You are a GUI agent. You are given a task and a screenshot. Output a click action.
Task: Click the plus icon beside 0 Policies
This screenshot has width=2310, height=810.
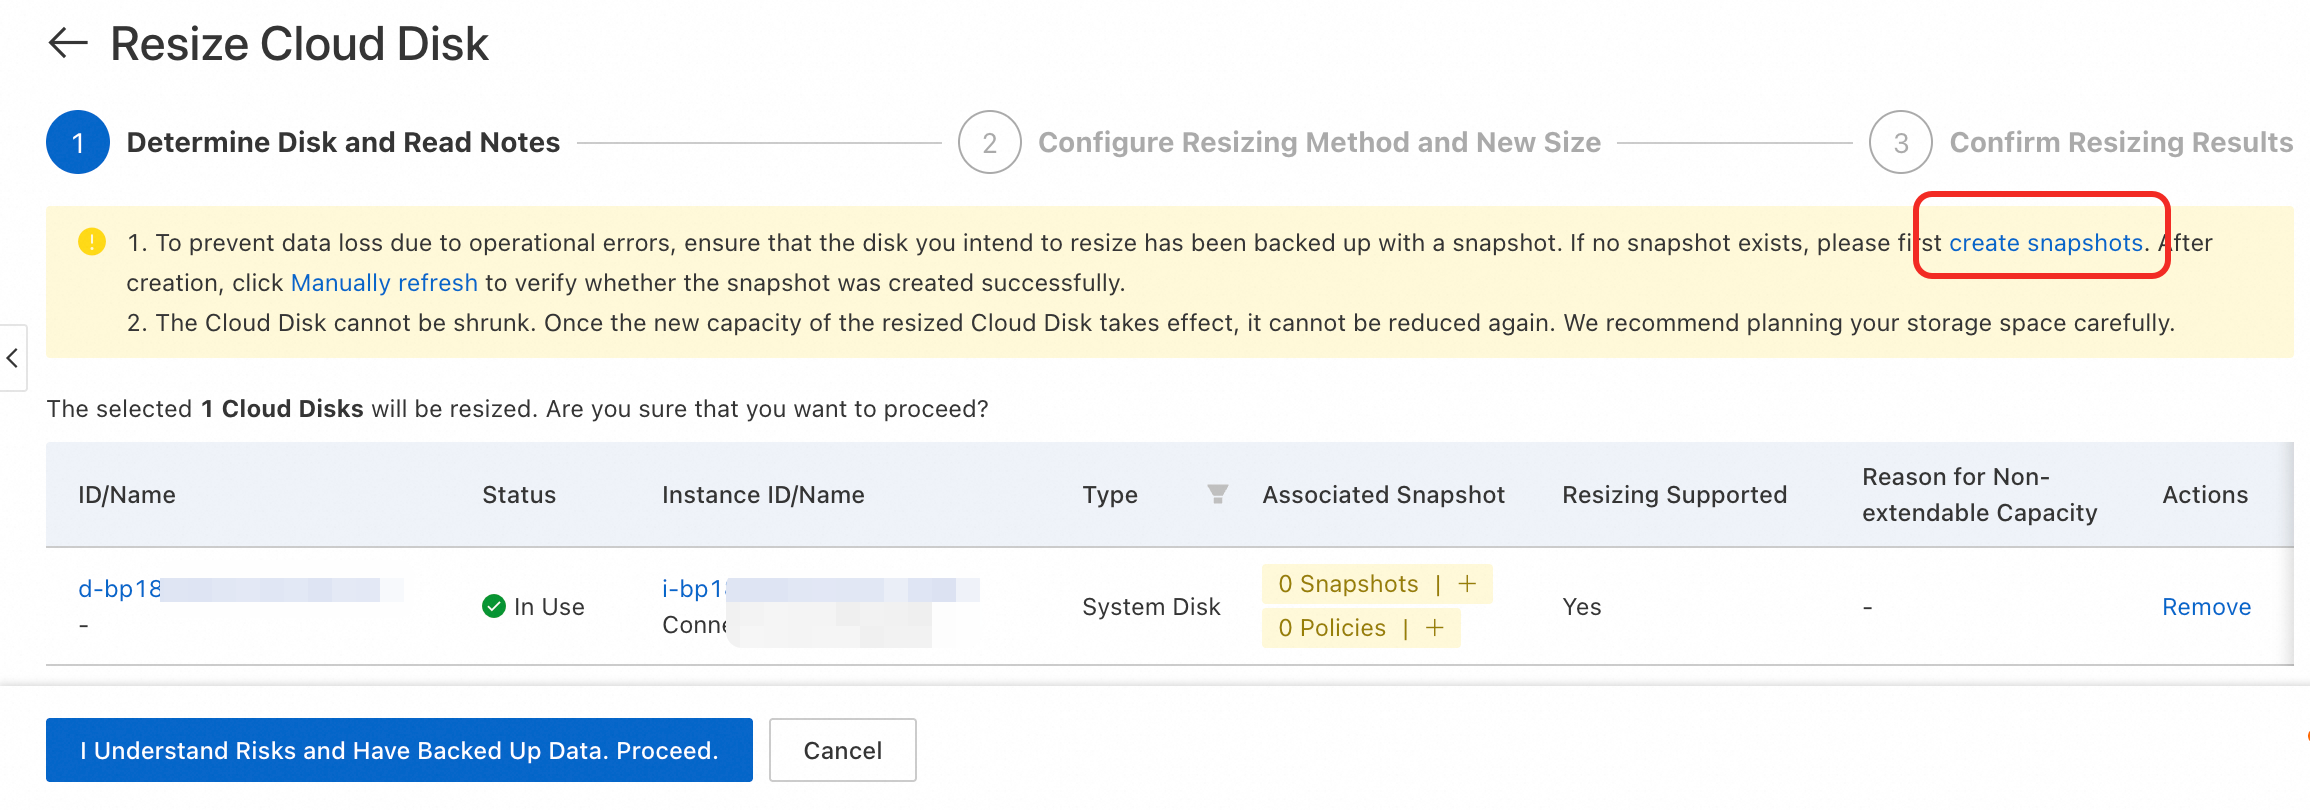click(x=1435, y=628)
